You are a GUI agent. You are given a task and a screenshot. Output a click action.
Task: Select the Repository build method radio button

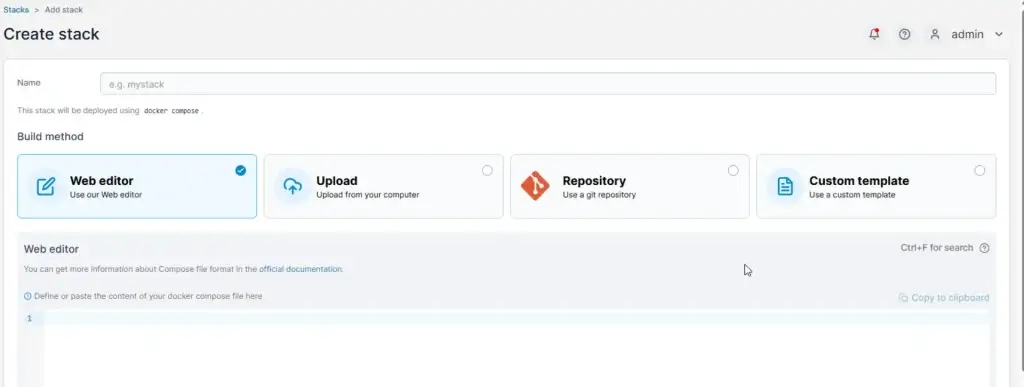733,170
